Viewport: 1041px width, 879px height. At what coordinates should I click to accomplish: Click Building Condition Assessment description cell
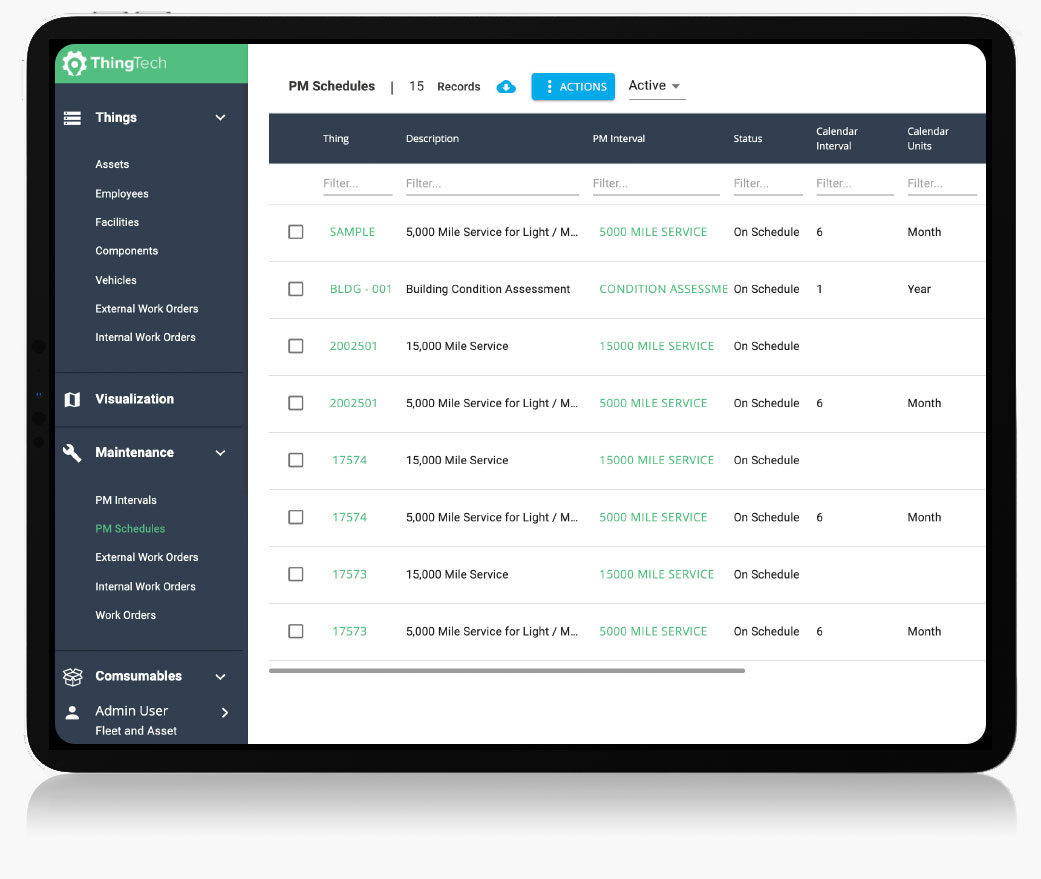pyautogui.click(x=488, y=289)
